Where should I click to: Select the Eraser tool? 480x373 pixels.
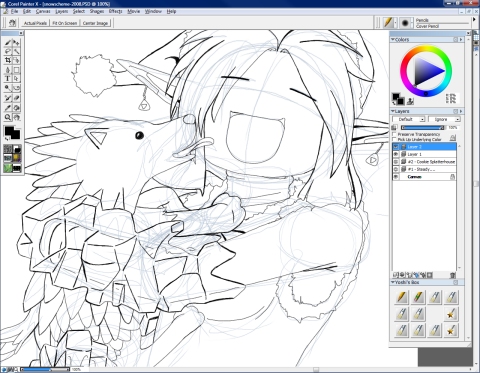point(16,98)
